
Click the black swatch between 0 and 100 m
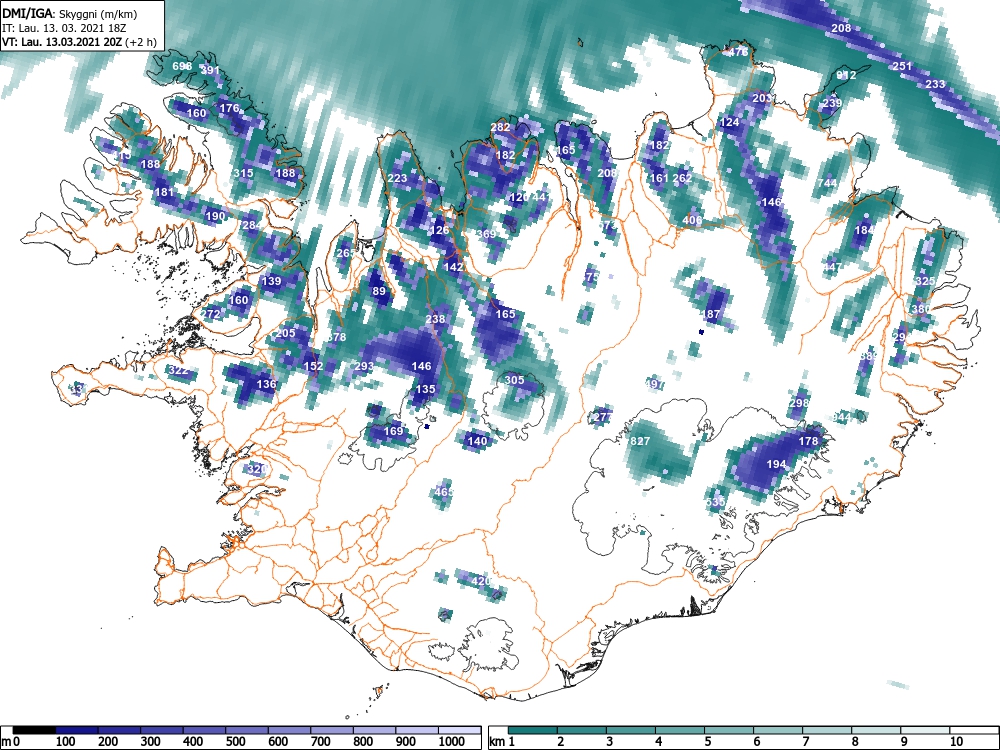point(34,730)
